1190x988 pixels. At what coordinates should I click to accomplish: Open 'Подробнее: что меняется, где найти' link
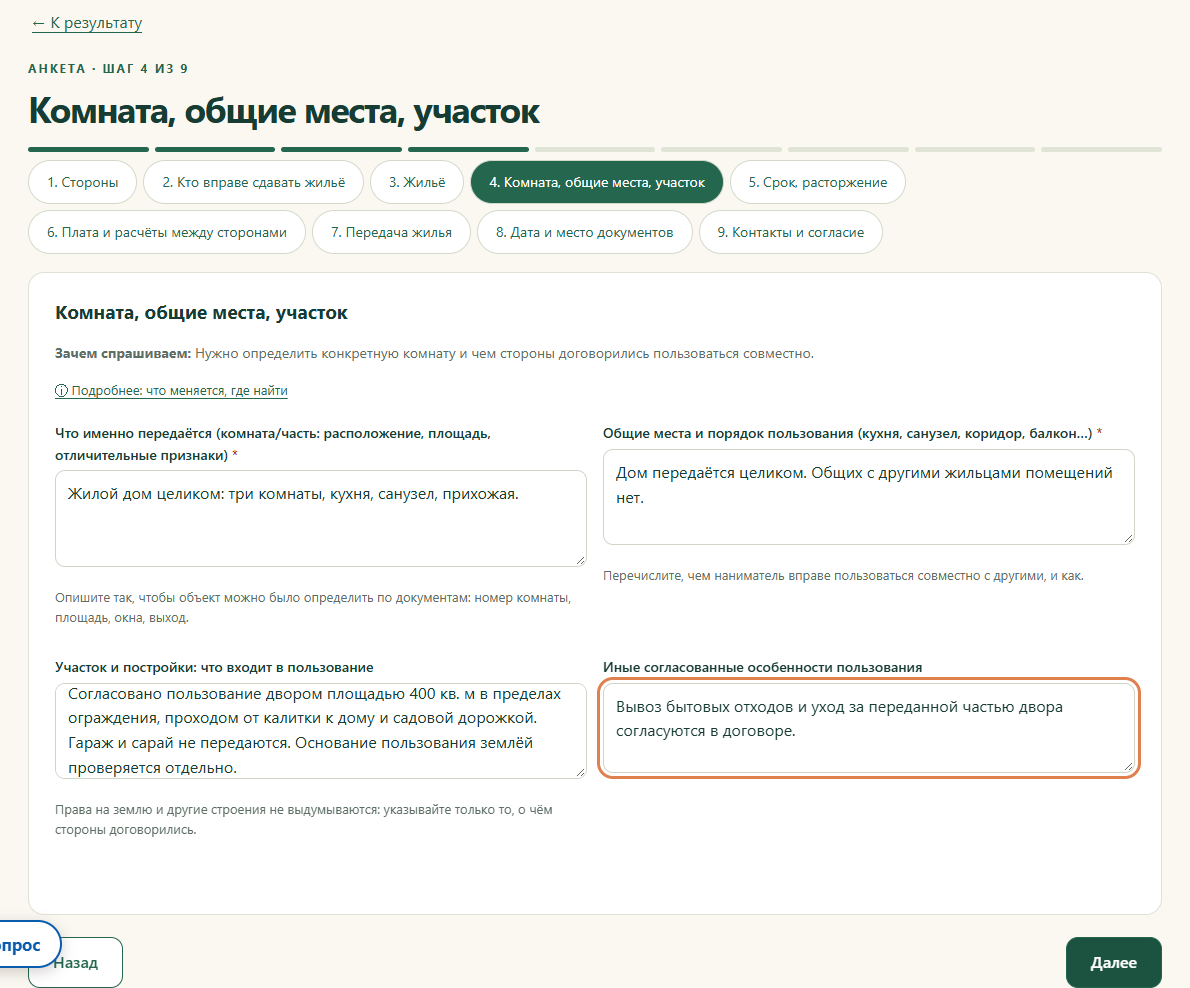(x=172, y=391)
